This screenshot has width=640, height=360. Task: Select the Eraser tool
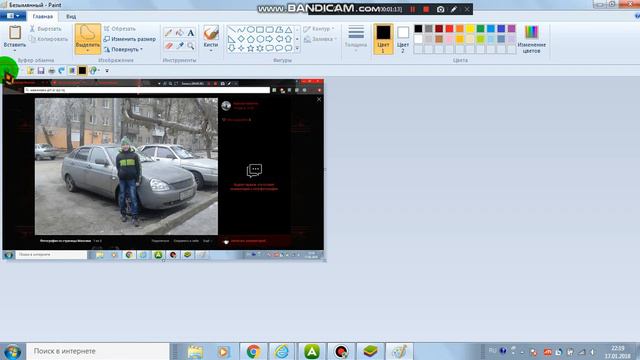pos(169,46)
